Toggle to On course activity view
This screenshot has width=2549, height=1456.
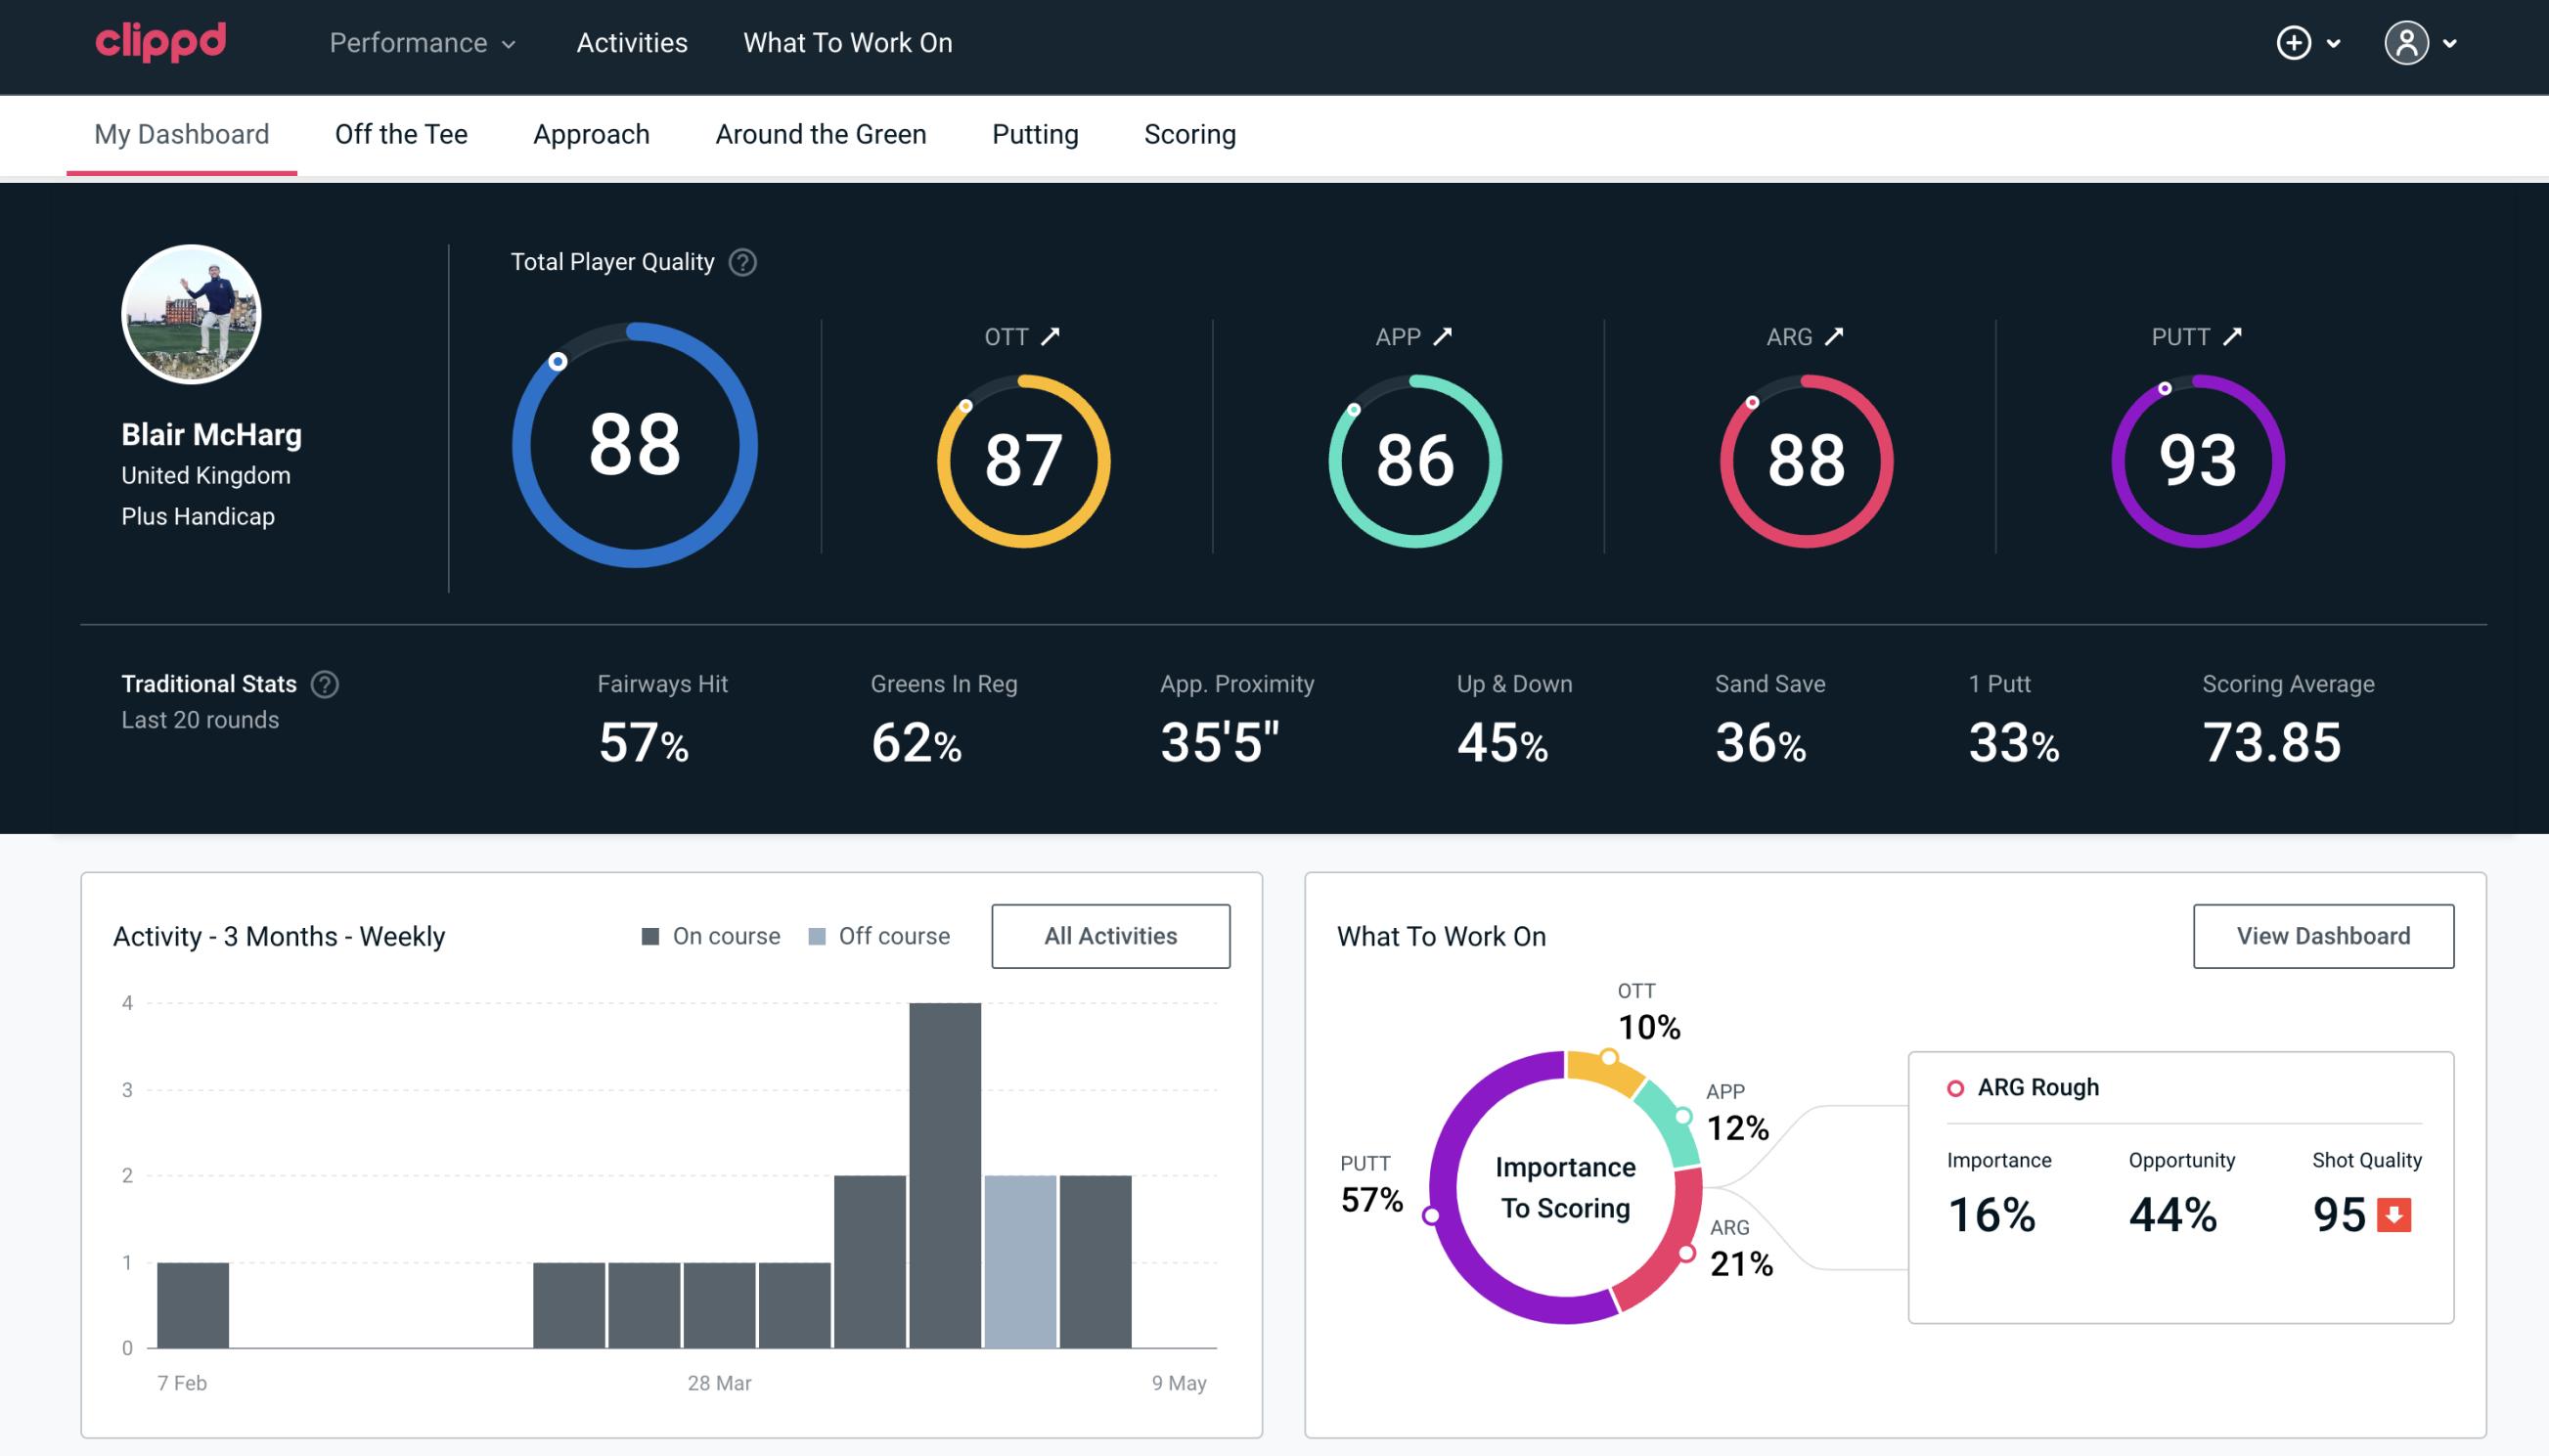click(x=711, y=935)
